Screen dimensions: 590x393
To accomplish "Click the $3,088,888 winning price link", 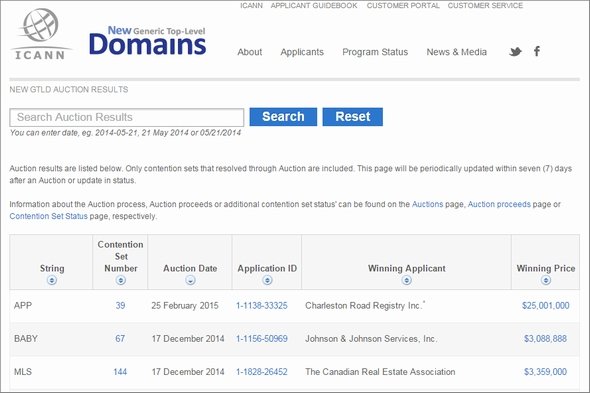I will (545, 339).
